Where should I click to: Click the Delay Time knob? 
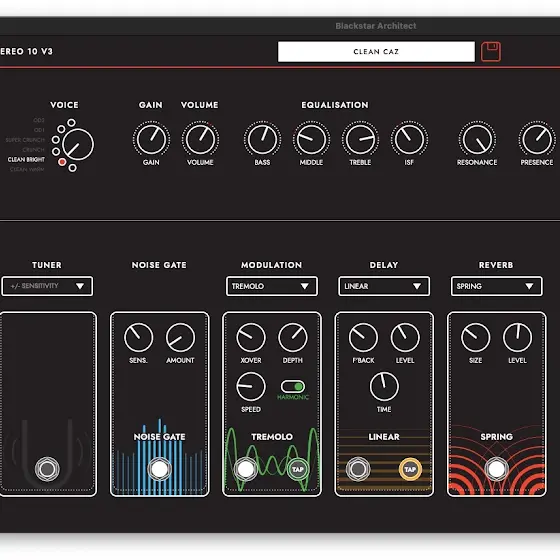384,386
